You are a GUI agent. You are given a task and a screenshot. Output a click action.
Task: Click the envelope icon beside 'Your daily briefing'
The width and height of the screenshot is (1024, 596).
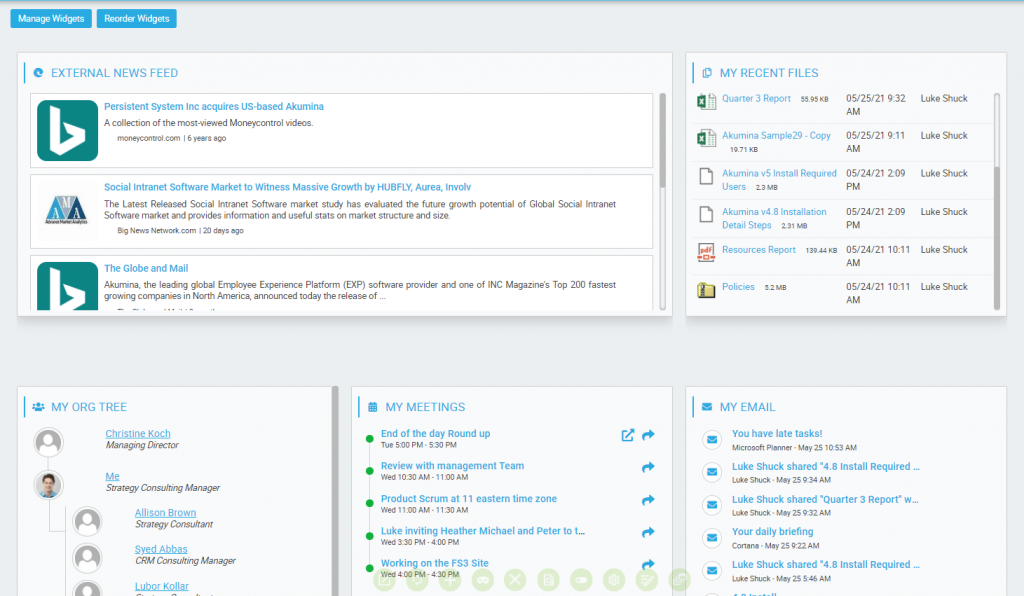click(x=712, y=537)
